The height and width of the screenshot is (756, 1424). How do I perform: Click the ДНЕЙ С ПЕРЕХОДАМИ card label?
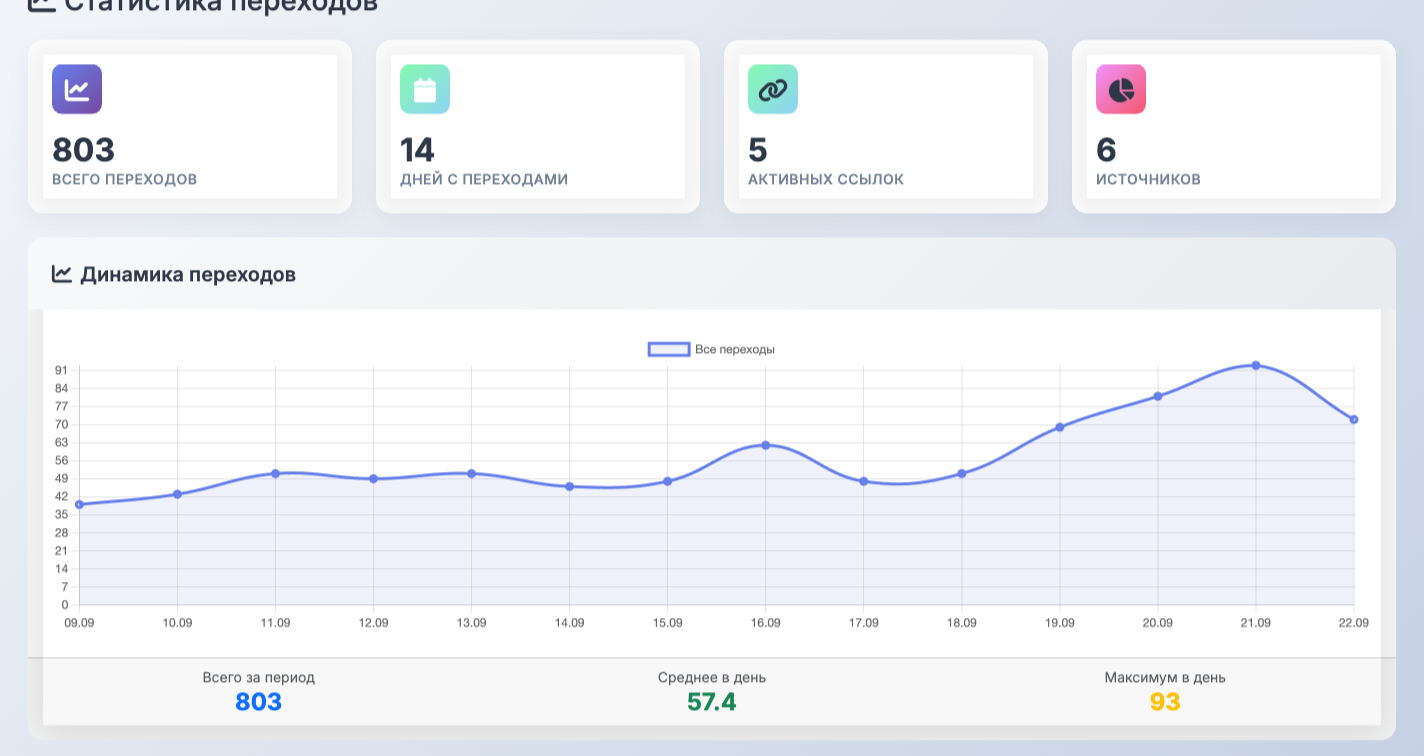(484, 180)
